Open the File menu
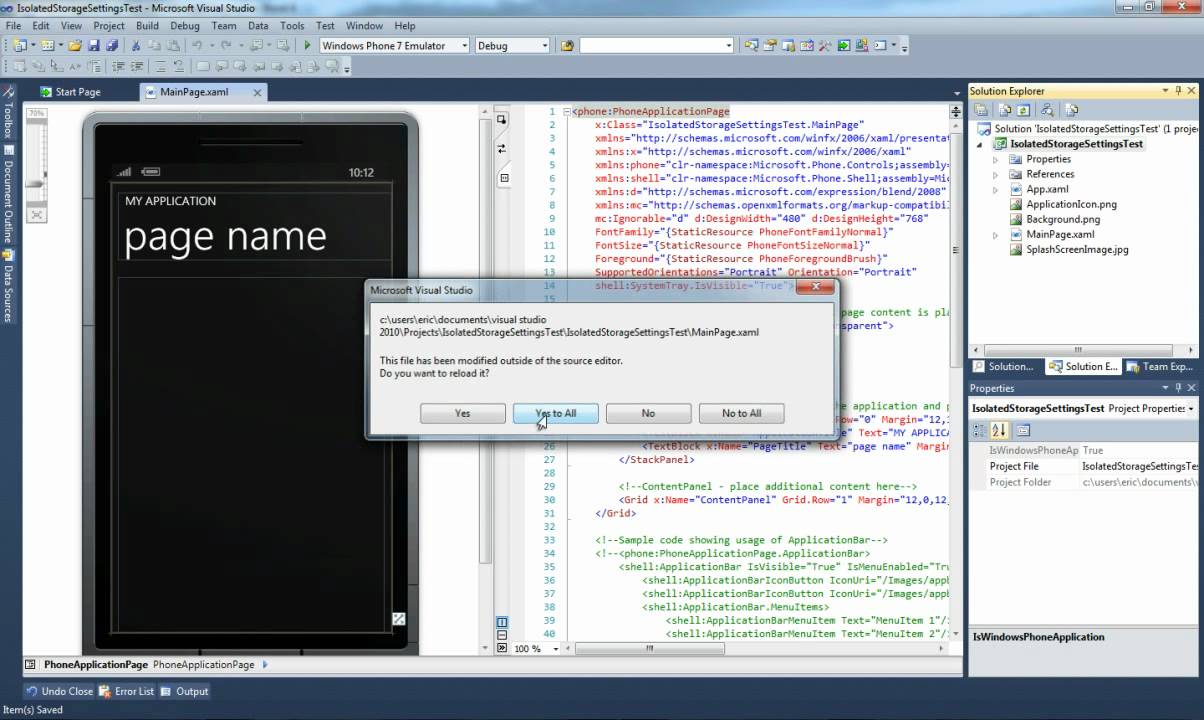 click(14, 26)
